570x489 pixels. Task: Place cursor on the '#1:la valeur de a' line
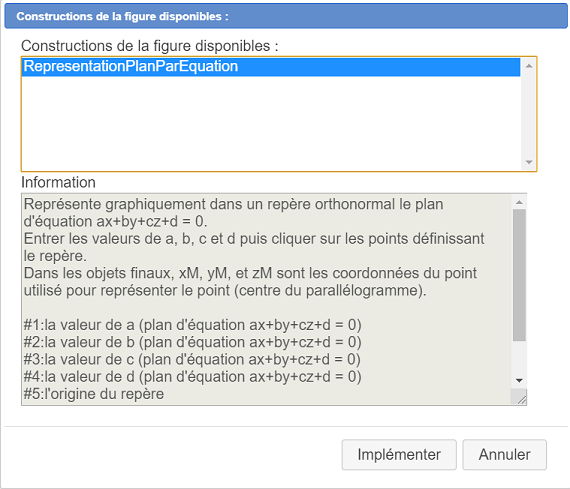point(193,325)
